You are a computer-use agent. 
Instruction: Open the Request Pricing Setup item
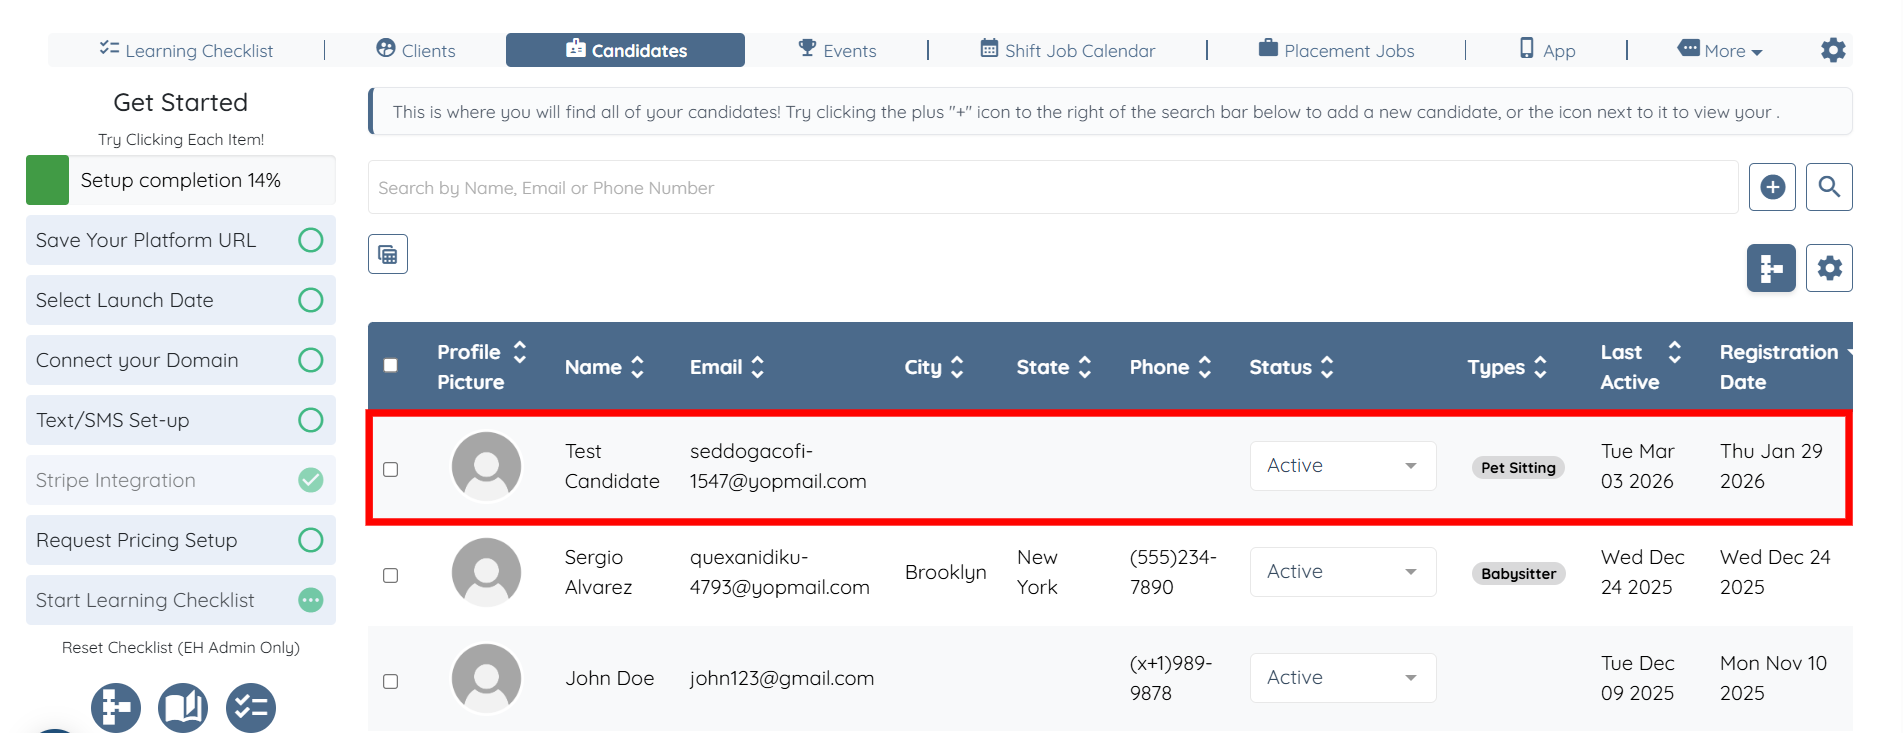point(181,540)
